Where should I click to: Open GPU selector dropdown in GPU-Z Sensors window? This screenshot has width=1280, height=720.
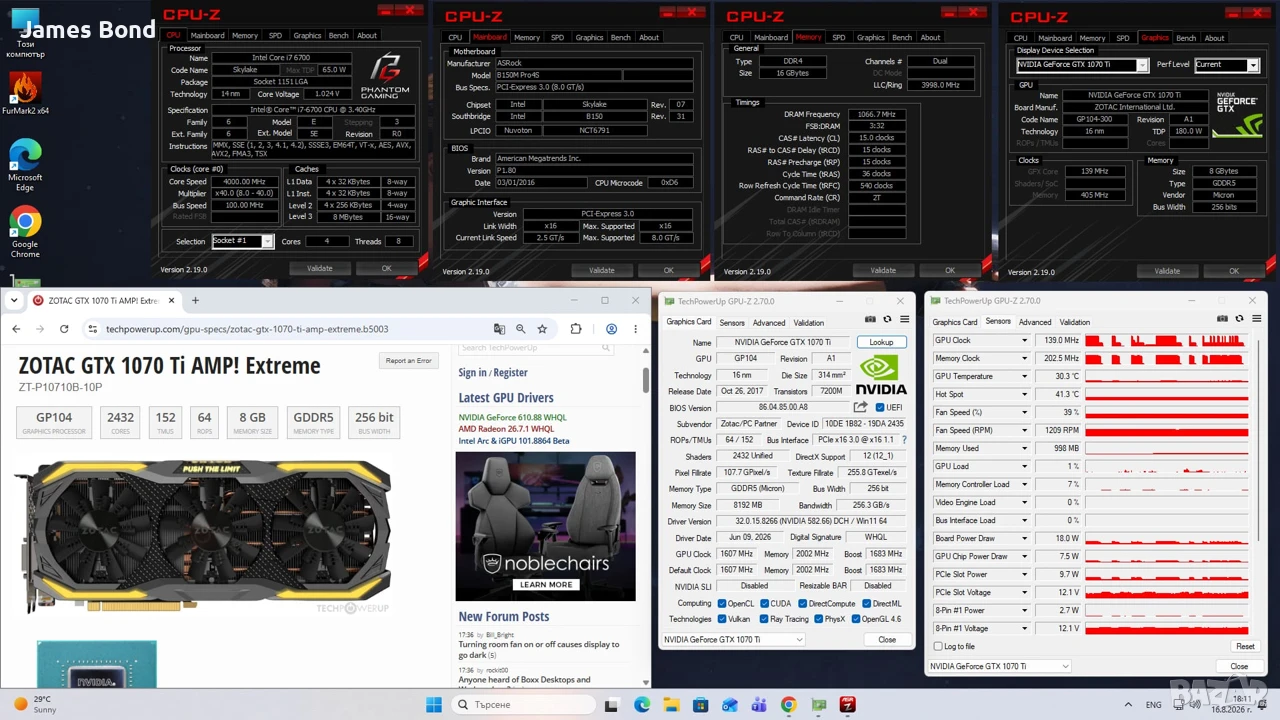(999, 666)
